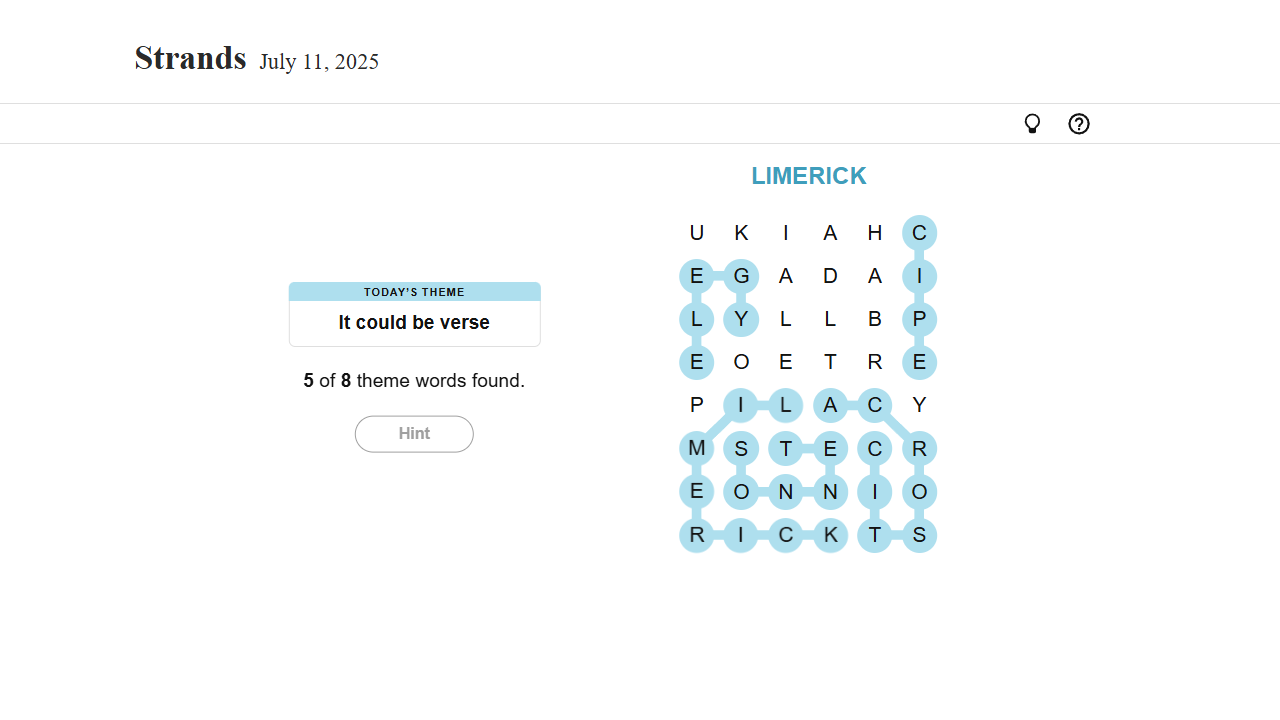Viewport: 1280px width, 720px height.
Task: Select the letter U in the grid
Action: (x=697, y=233)
